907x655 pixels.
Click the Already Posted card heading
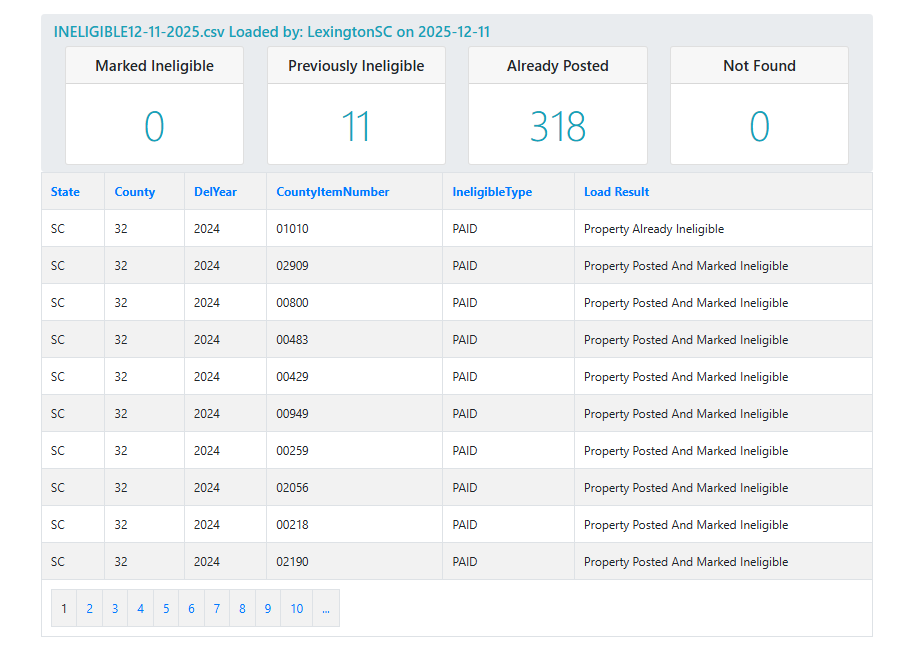tap(558, 66)
